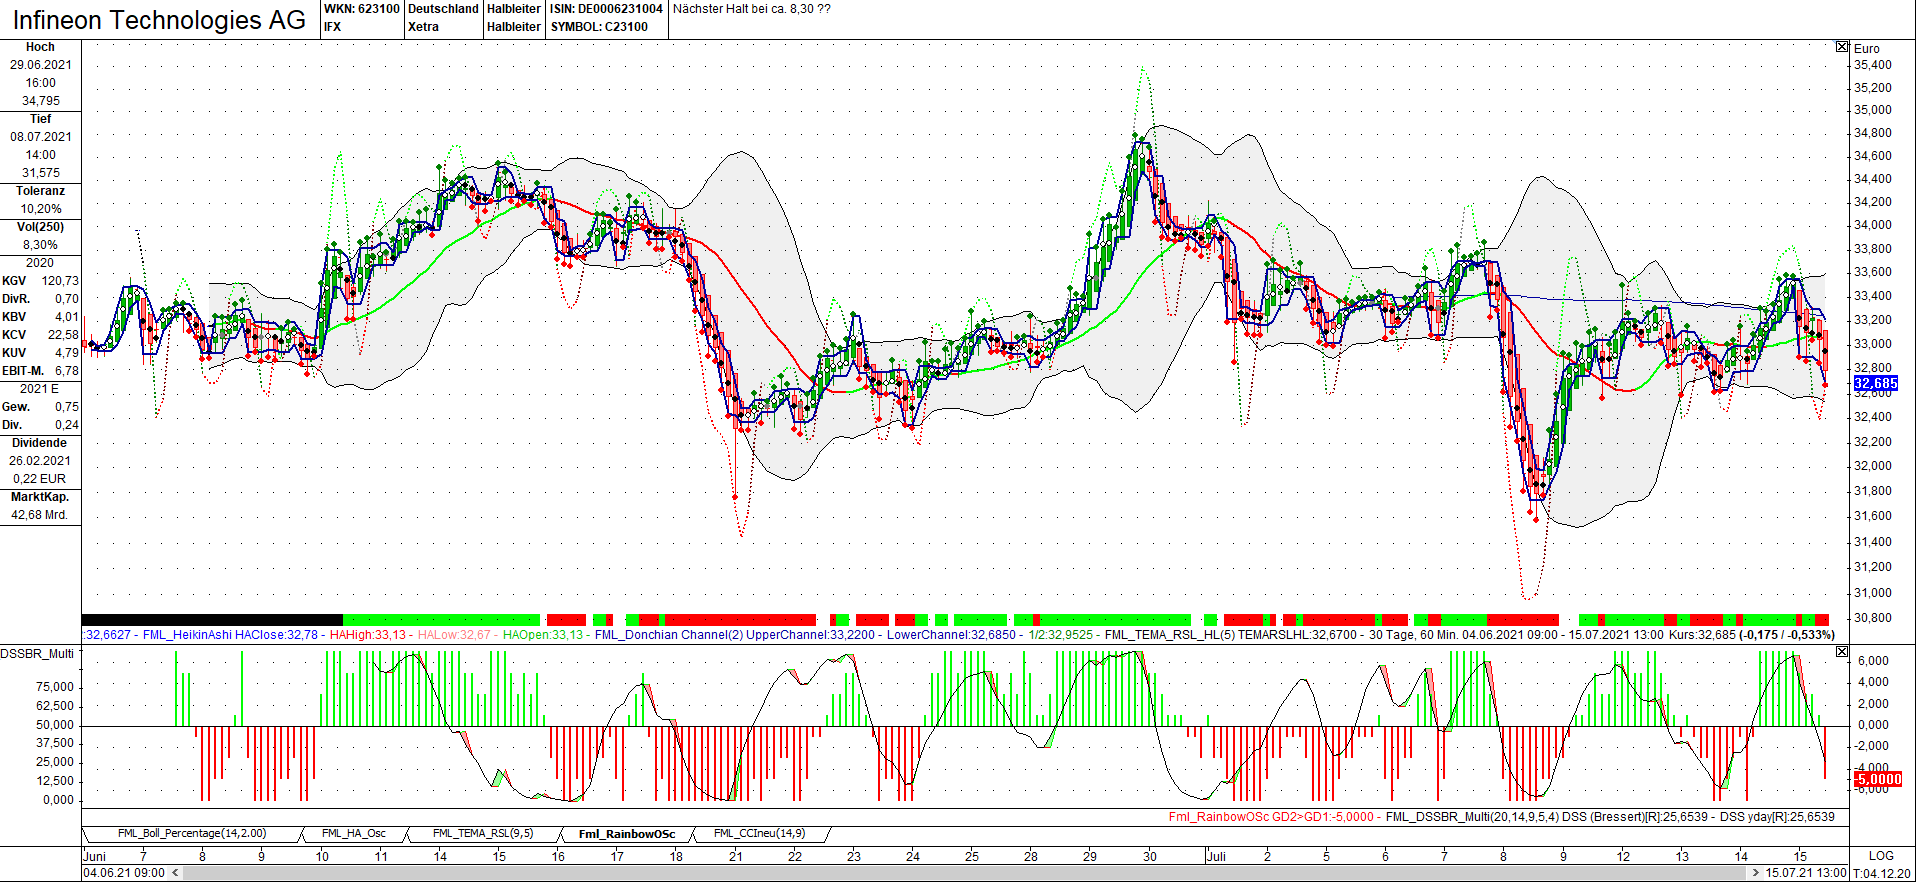Click the KGV row value 120,73
This screenshot has width=1916, height=882.
pyautogui.click(x=60, y=281)
